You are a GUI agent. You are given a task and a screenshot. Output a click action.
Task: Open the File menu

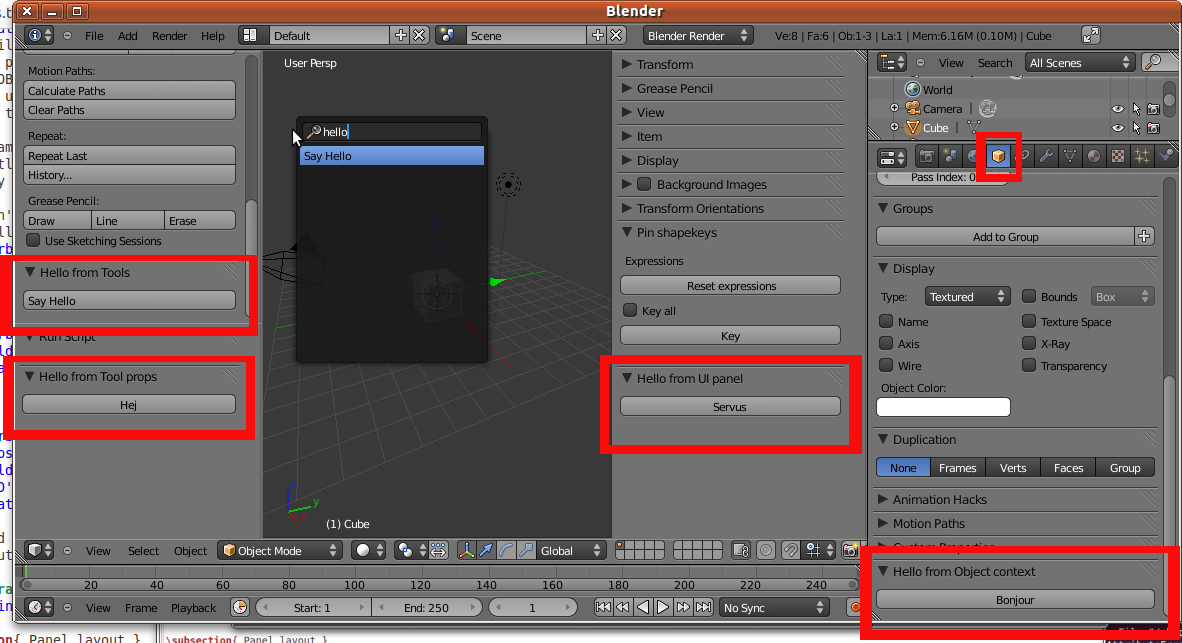pos(94,35)
